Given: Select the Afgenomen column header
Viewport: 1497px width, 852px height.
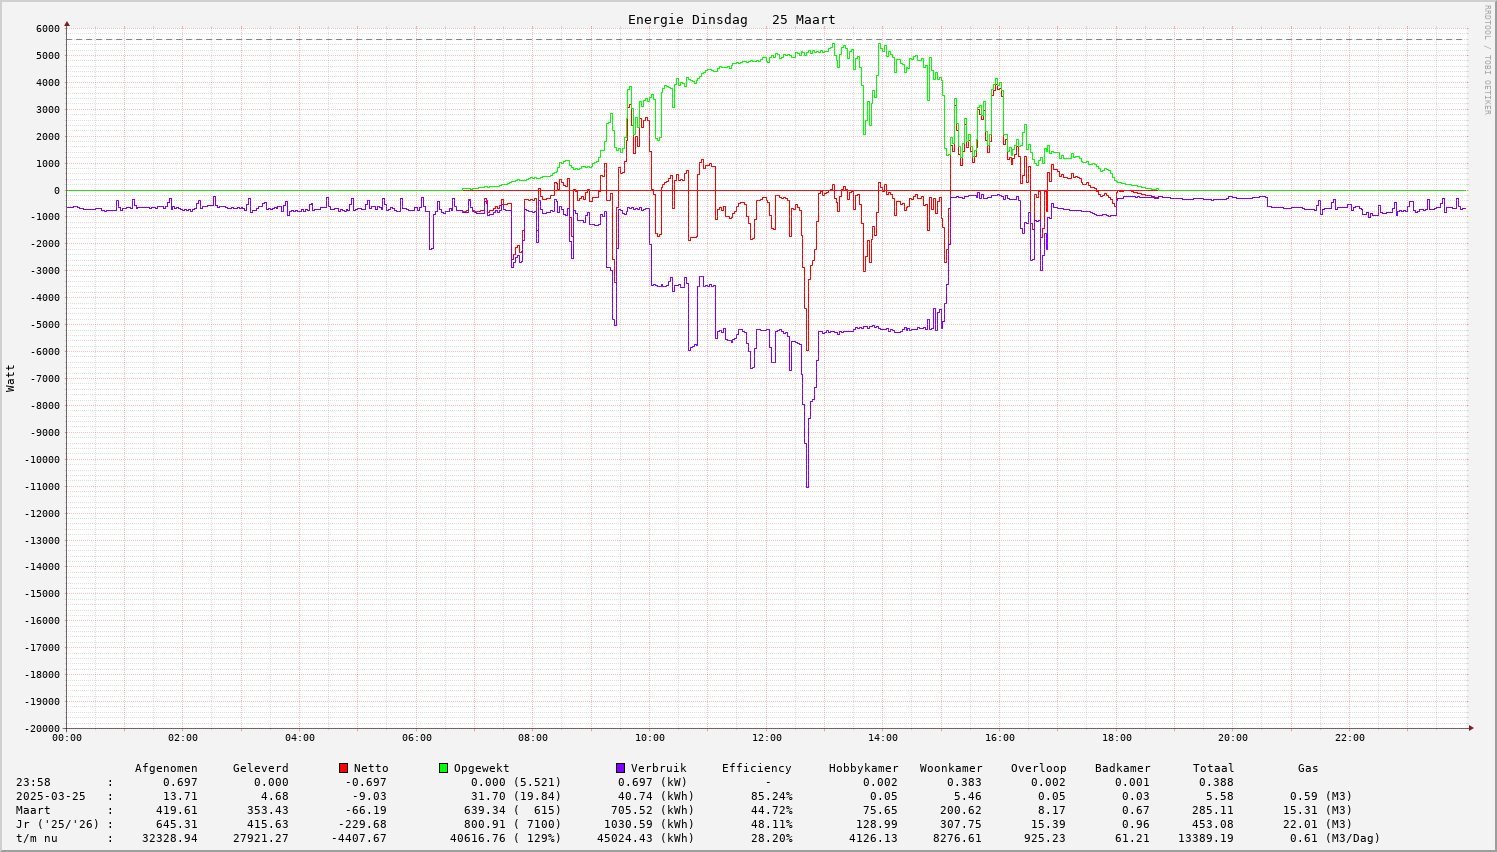Looking at the screenshot, I should [x=166, y=768].
